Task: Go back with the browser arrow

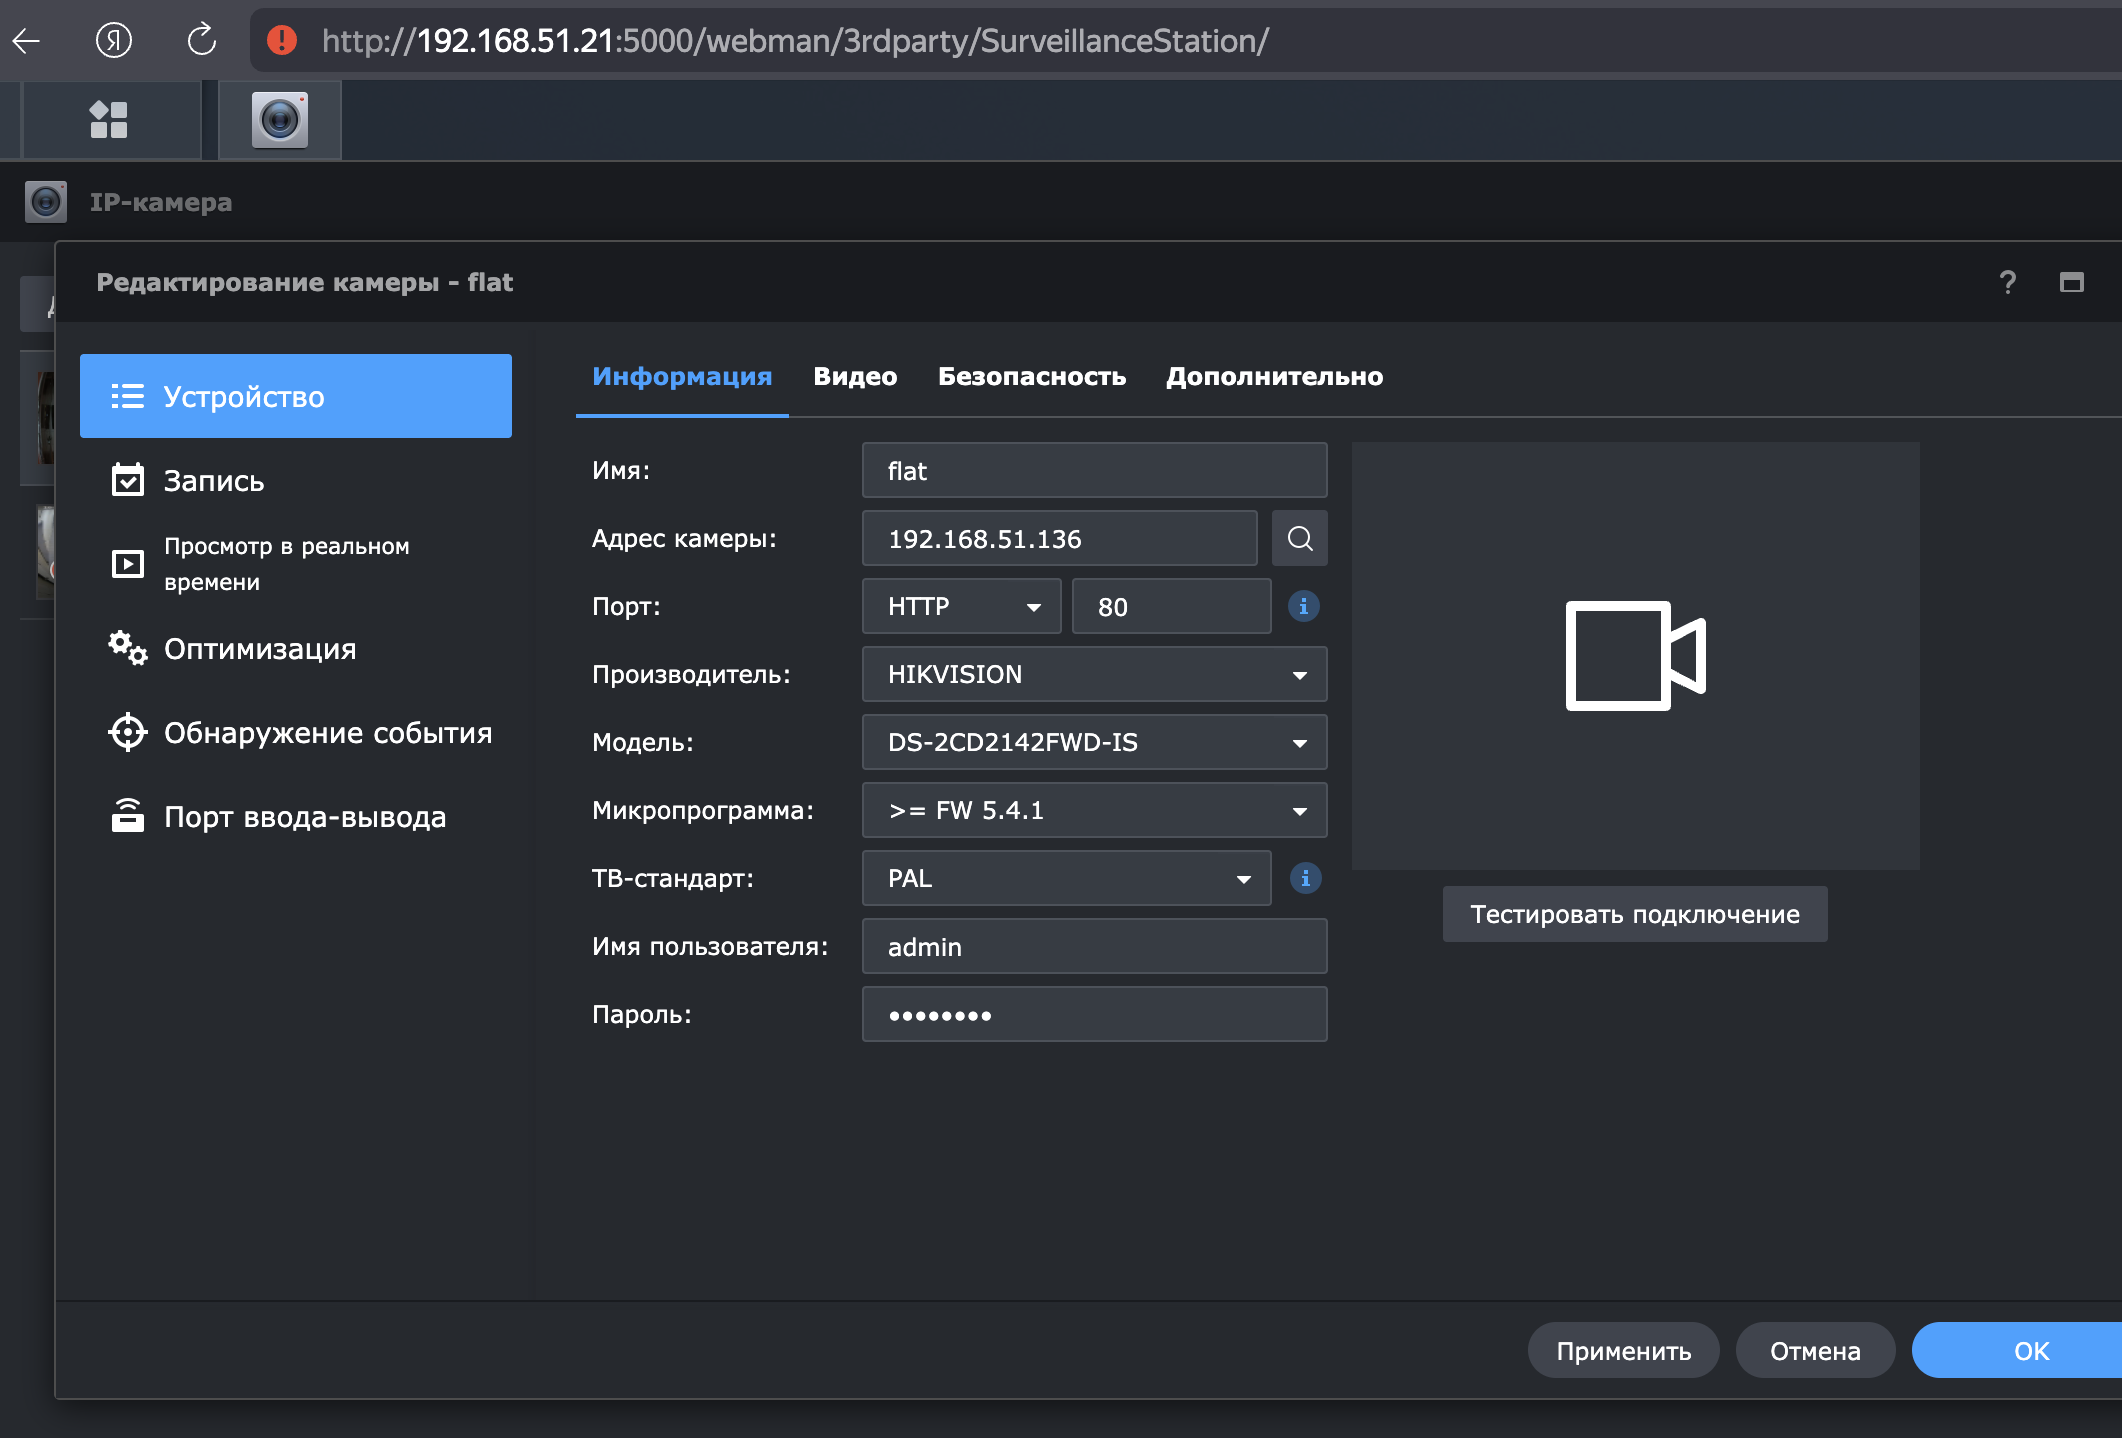Action: tap(27, 40)
